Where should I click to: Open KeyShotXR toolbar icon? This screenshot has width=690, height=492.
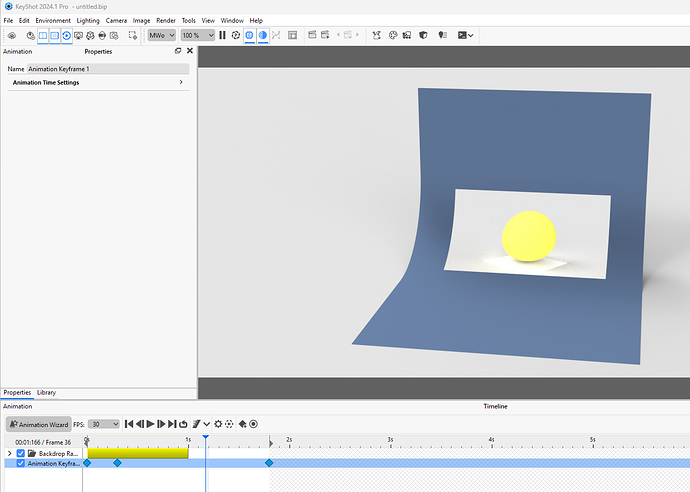click(90, 35)
